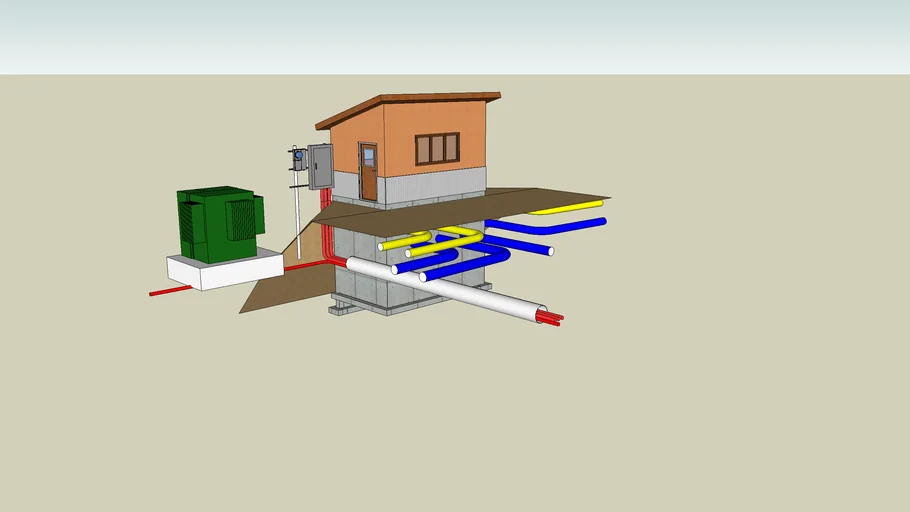Select the white meter post
Screen dimensions: 910x512
(297, 215)
